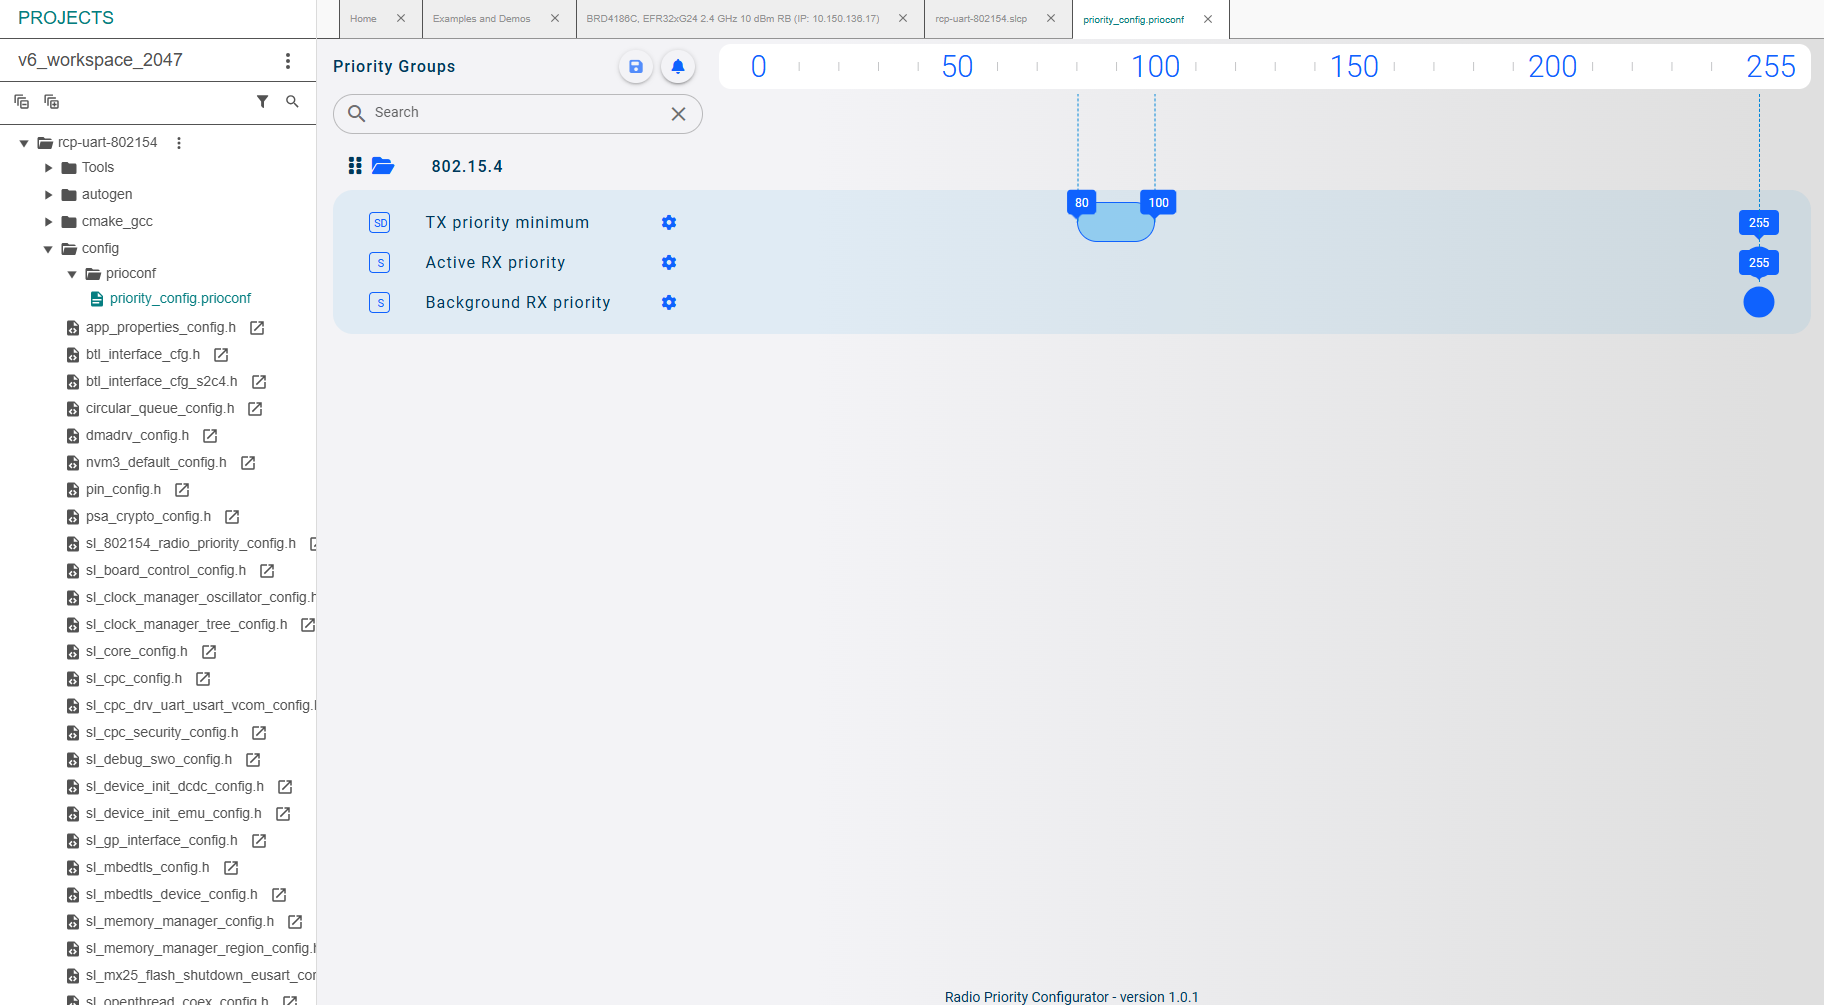The image size is (1824, 1005).
Task: Open app_properties_config.h external editor icon
Action: (257, 328)
